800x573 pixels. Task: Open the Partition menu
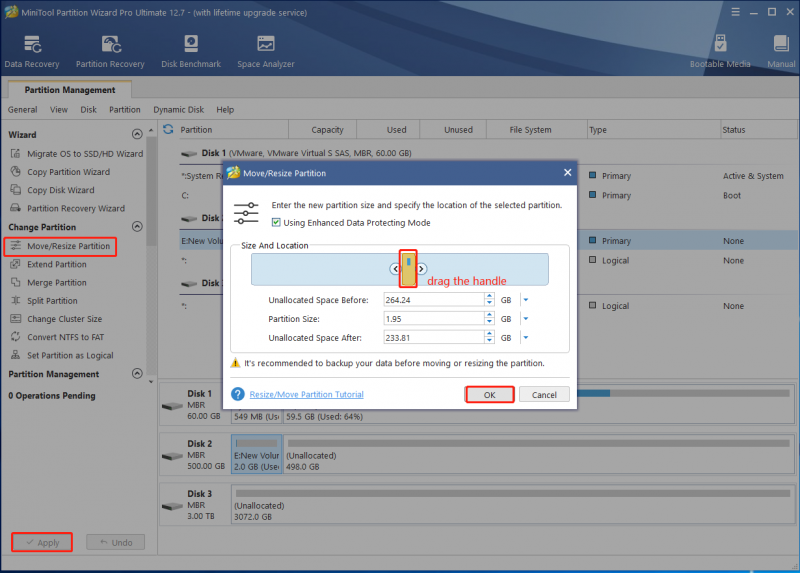[124, 110]
